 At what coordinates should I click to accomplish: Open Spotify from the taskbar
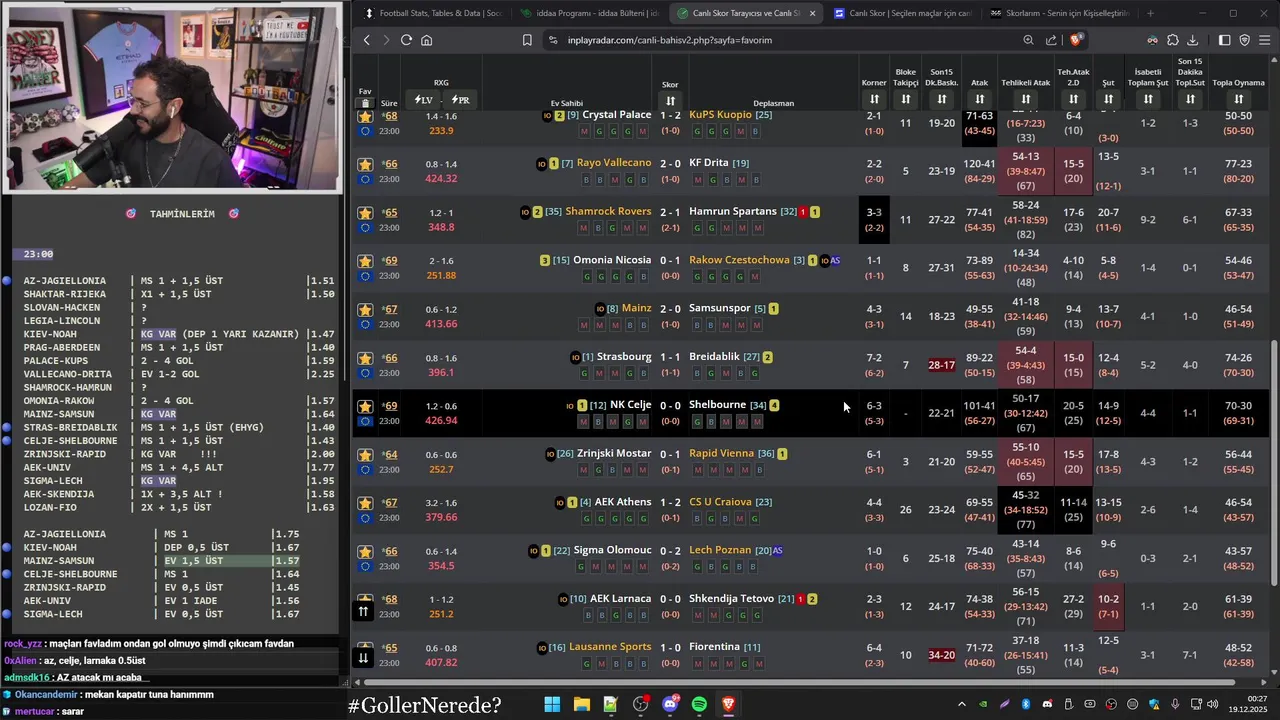[x=699, y=704]
